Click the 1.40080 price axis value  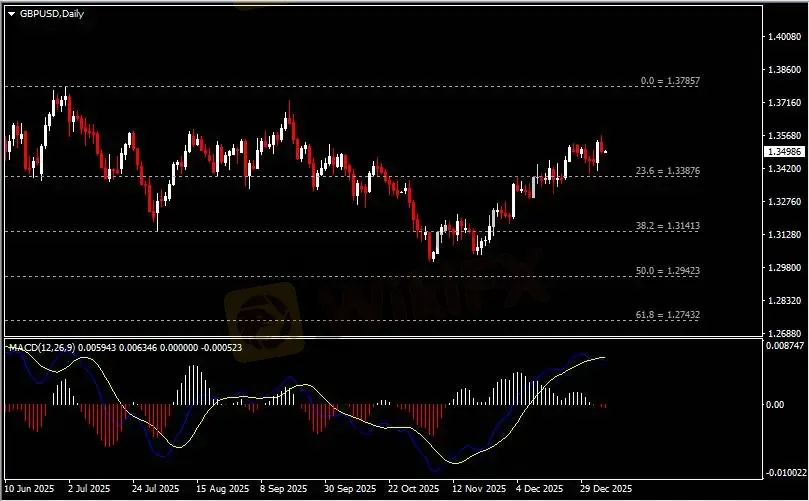[x=783, y=37]
